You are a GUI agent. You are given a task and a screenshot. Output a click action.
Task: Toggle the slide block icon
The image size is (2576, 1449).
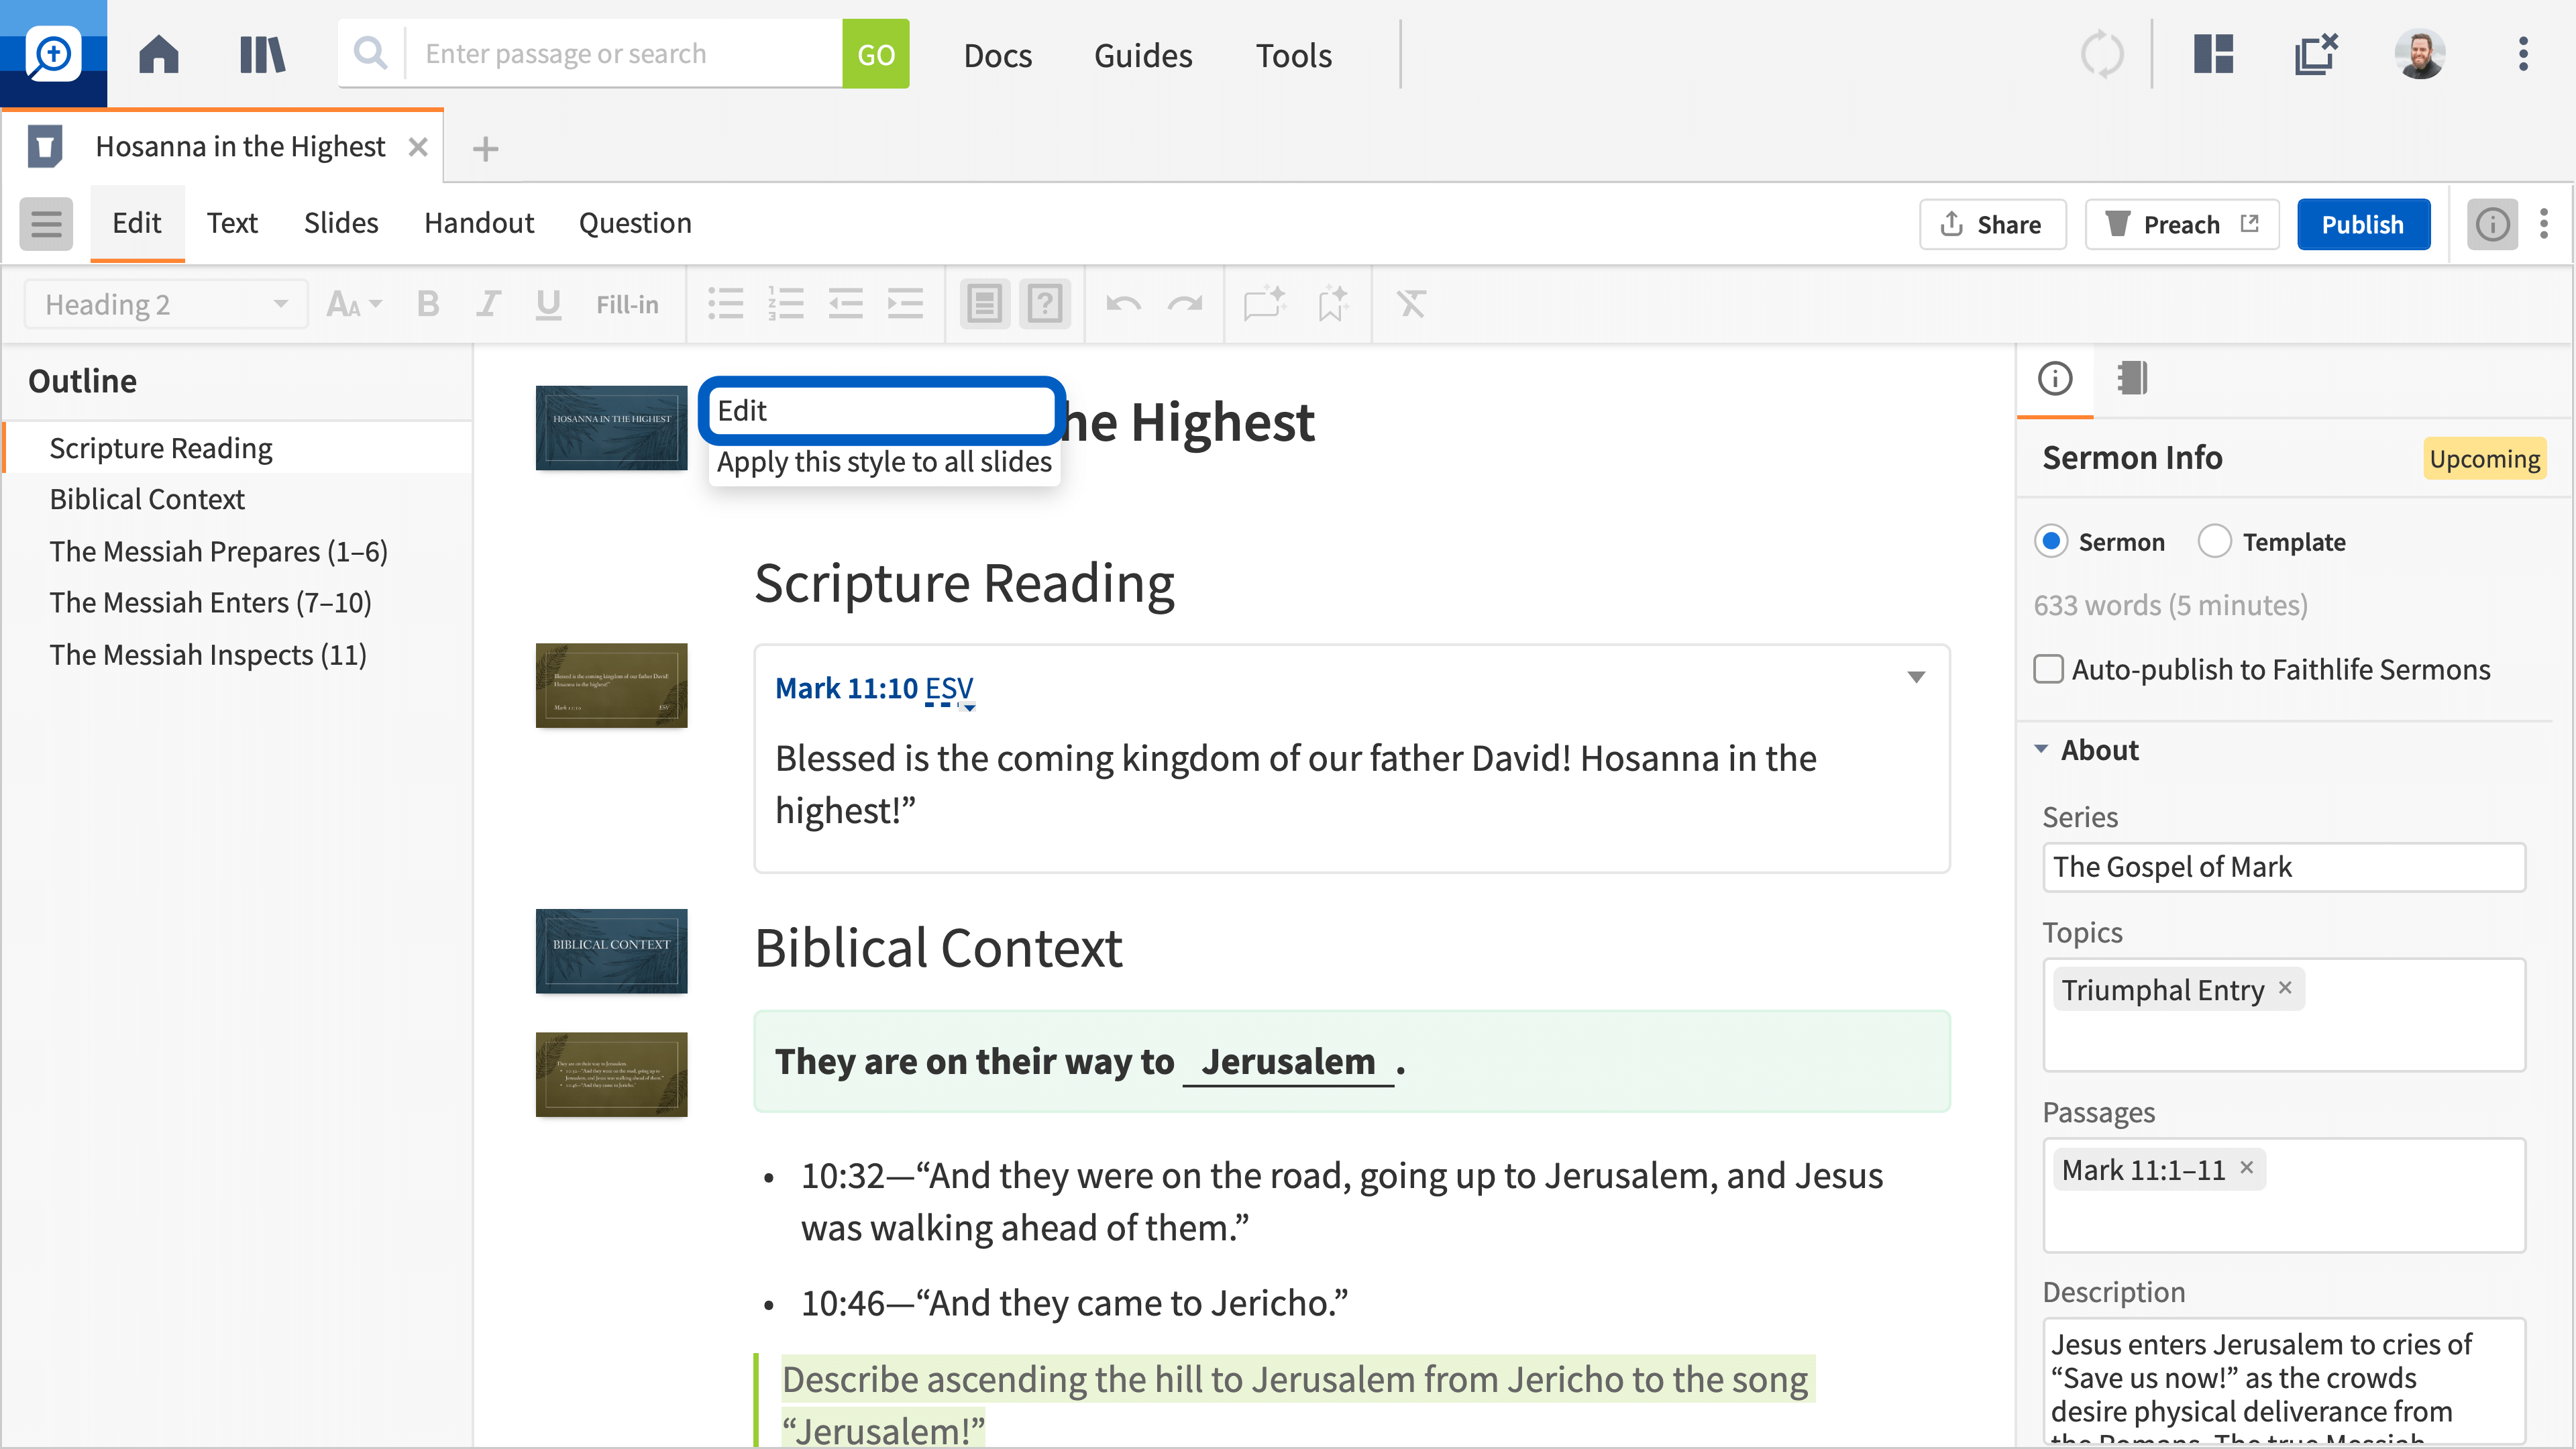click(985, 304)
